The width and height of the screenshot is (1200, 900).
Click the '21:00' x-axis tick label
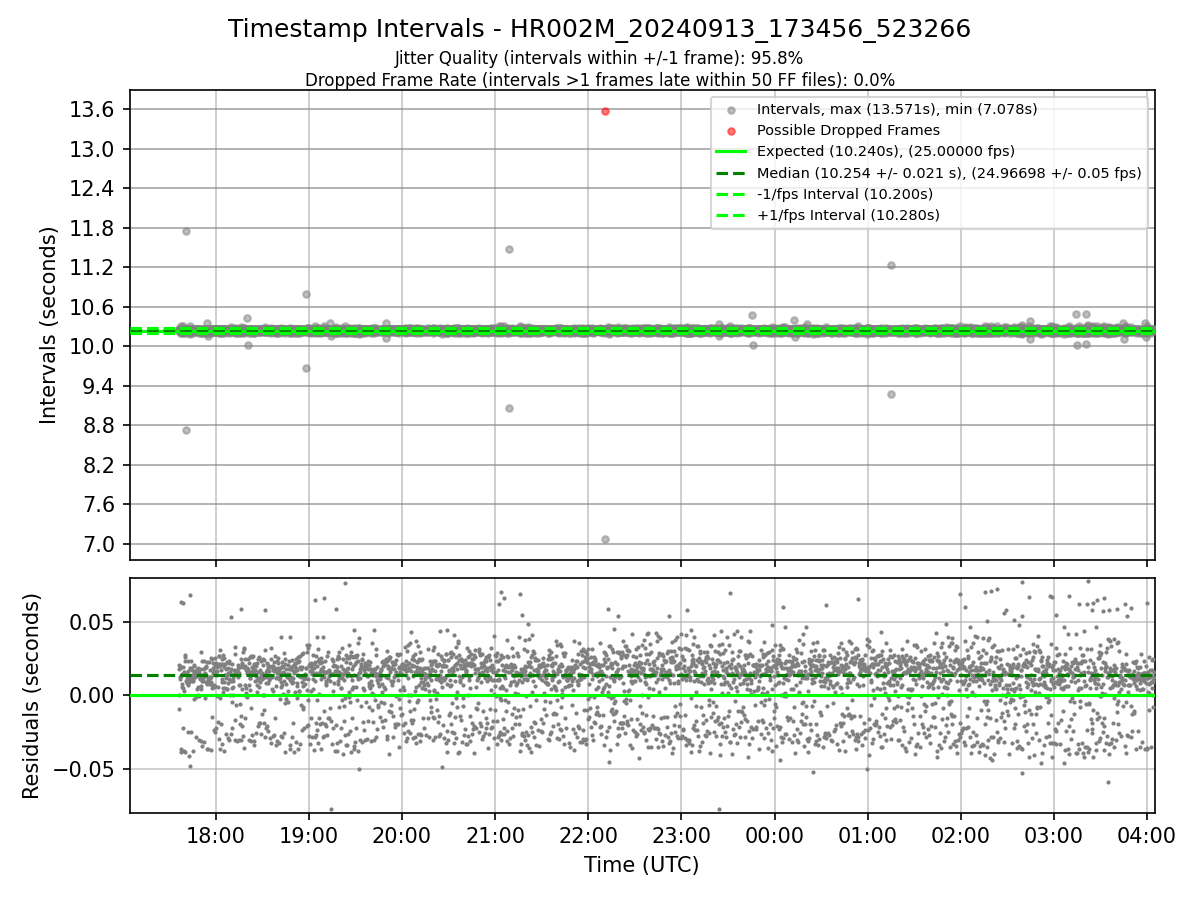pos(495,835)
